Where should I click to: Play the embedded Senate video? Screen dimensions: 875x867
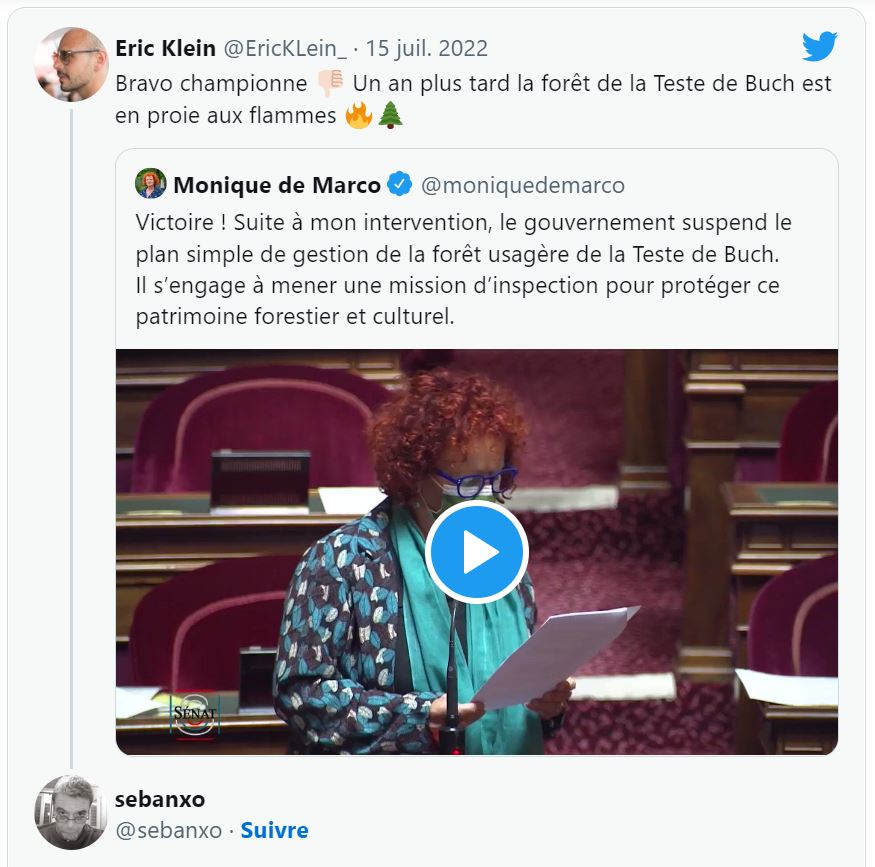point(477,552)
